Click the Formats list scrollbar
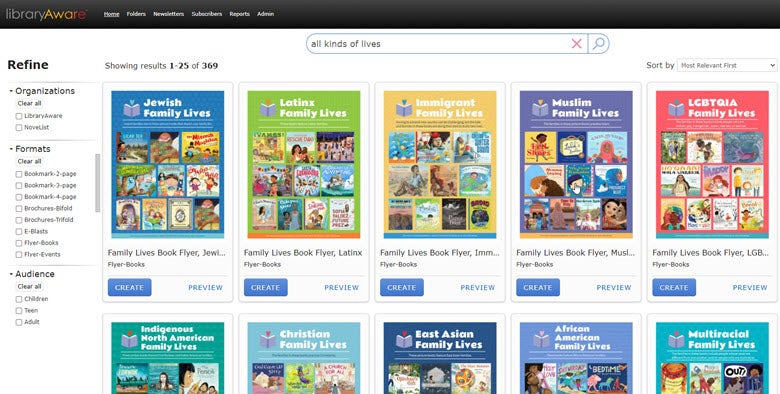Image resolution: width=780 pixels, height=394 pixels. [98, 183]
